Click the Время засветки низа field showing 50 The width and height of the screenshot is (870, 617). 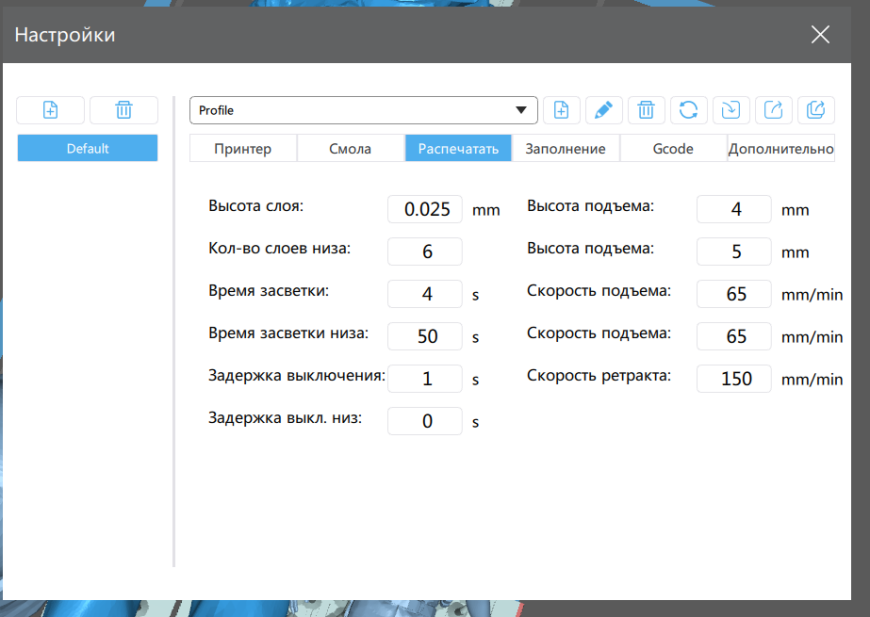[425, 336]
